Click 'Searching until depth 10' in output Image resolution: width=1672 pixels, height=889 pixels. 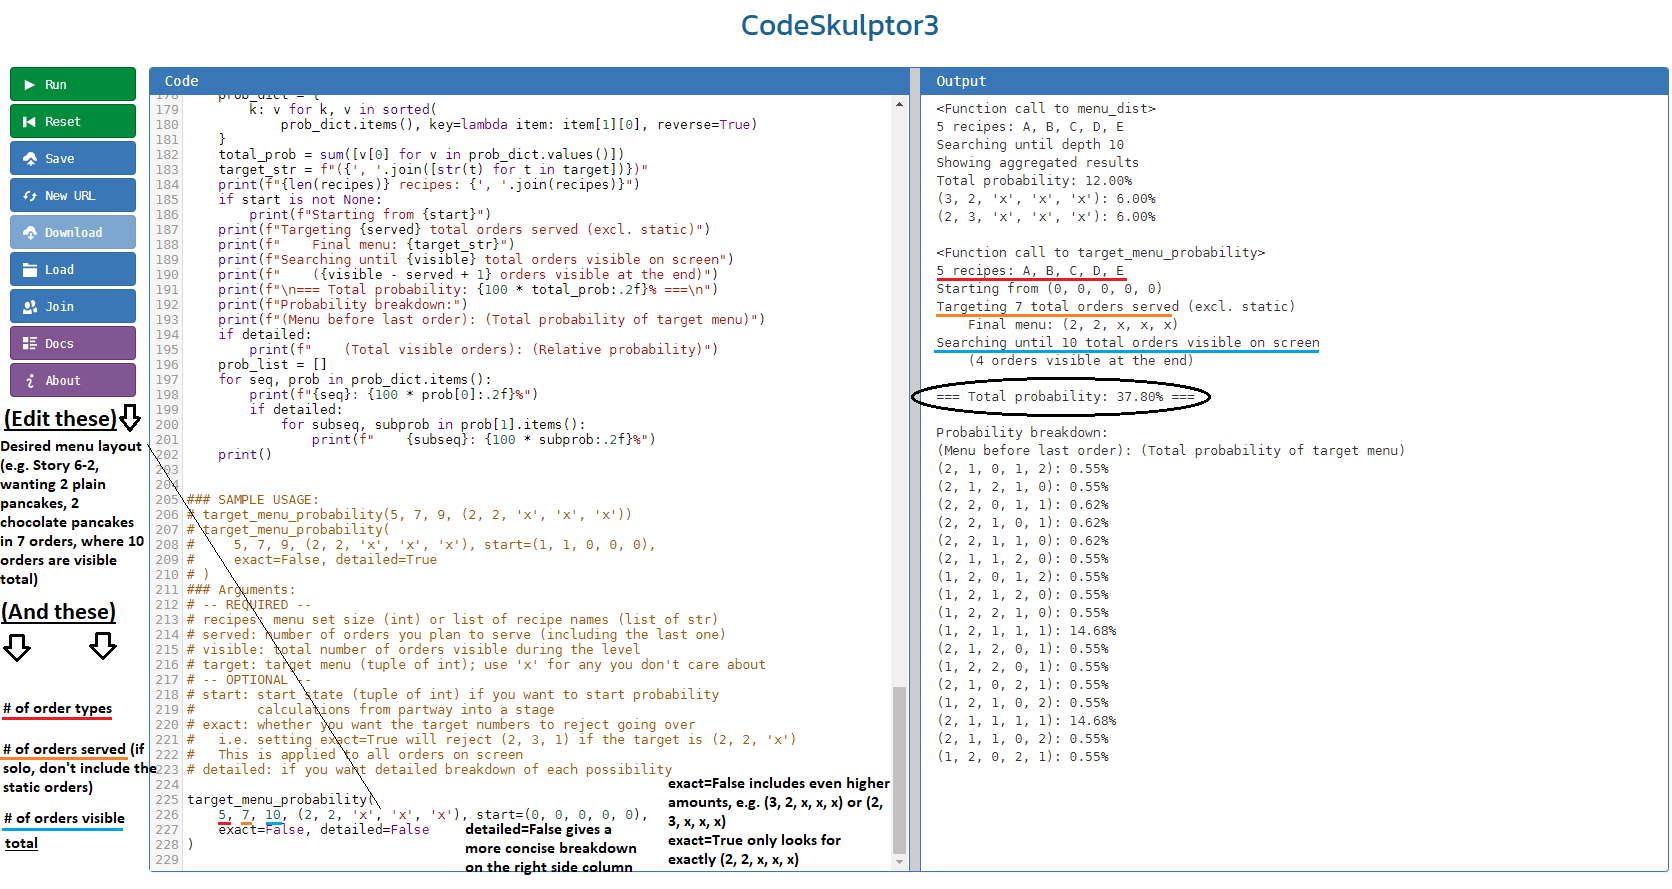click(x=1030, y=145)
